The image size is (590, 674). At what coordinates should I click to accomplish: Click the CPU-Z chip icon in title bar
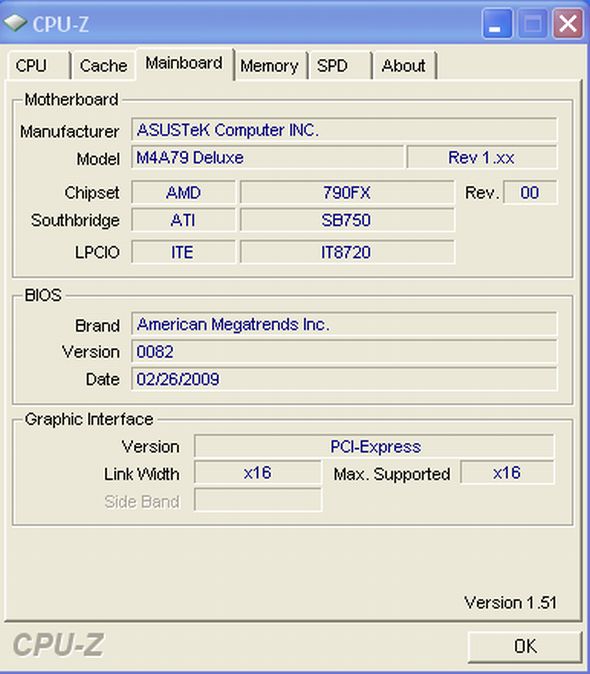click(x=15, y=23)
